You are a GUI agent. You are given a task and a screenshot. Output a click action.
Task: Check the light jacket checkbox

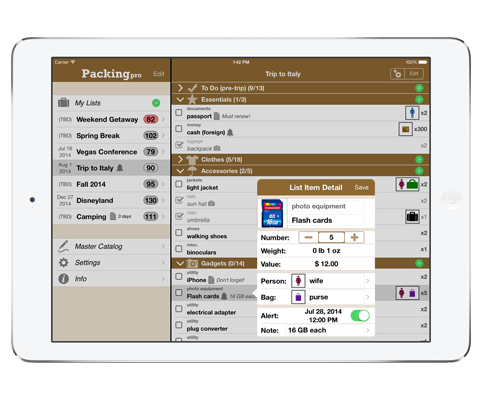(x=179, y=184)
